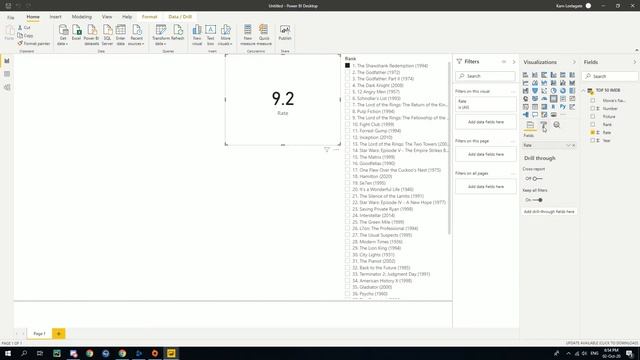Open the Rate field well dropdown chevron
This screenshot has height=360, width=640.
click(568, 145)
